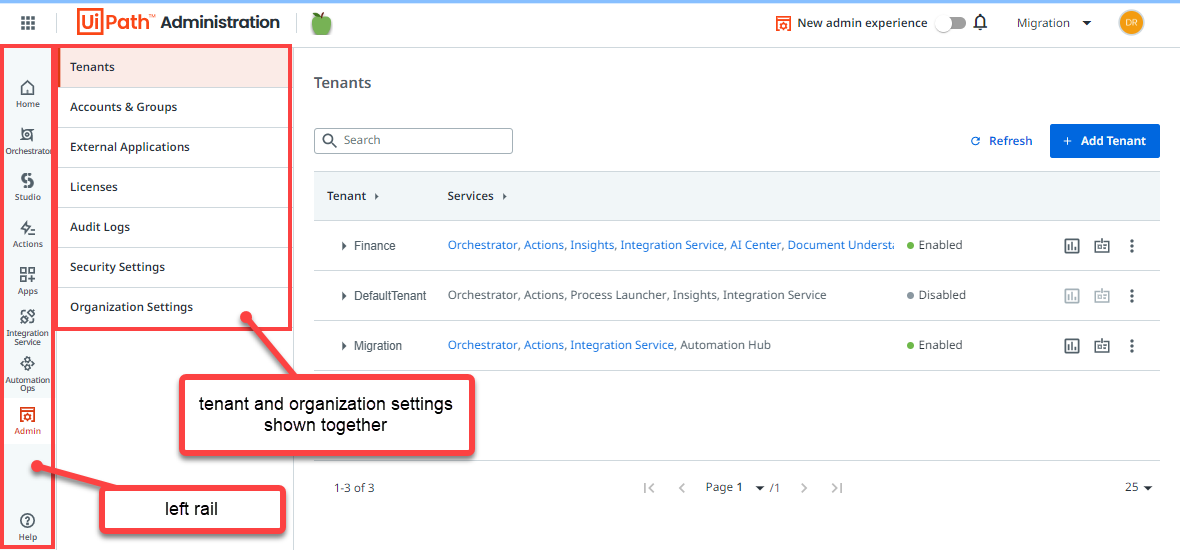Select Admin in left rail

point(28,421)
